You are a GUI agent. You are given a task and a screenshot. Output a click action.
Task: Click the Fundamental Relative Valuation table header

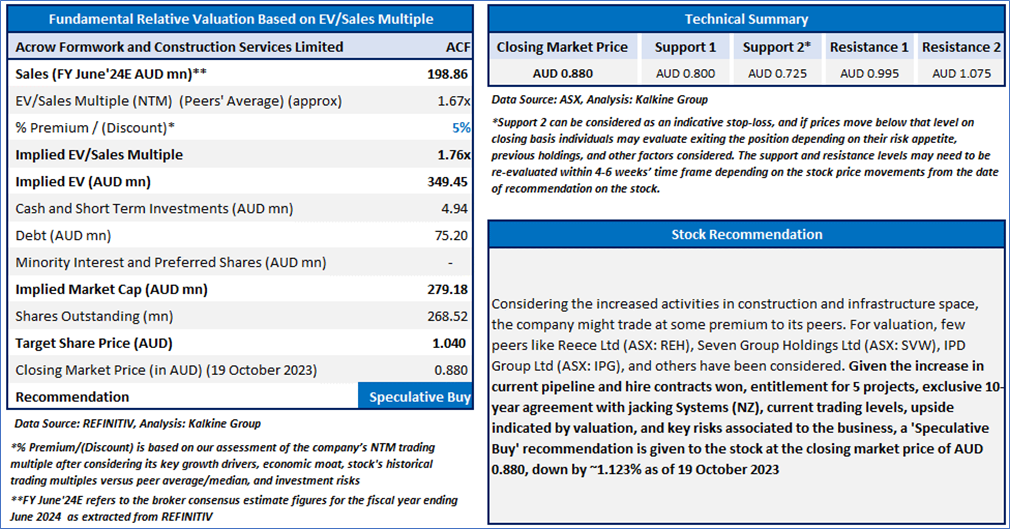point(240,19)
